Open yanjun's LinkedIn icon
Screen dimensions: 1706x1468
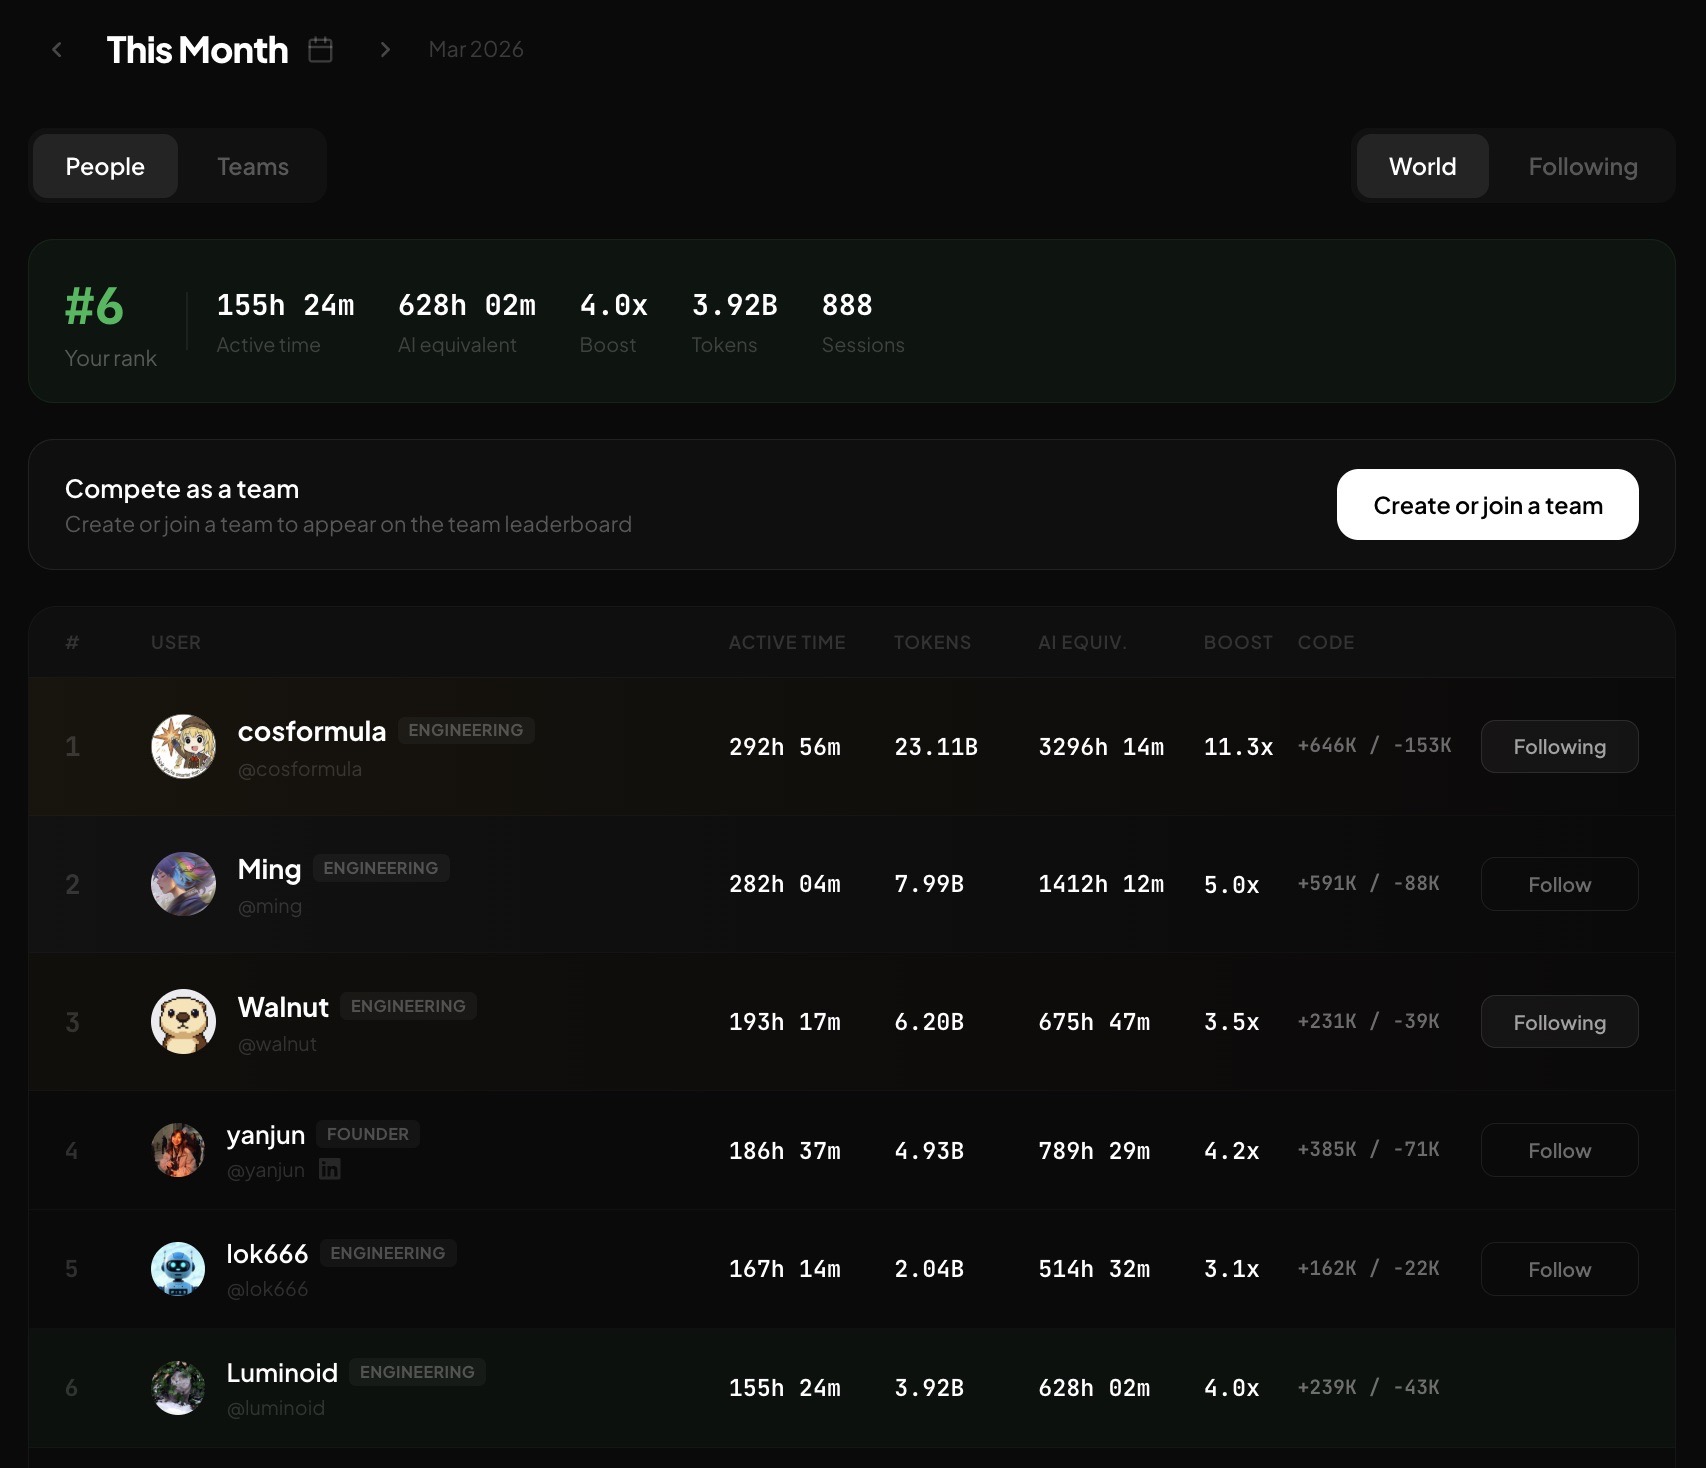[x=330, y=1168]
